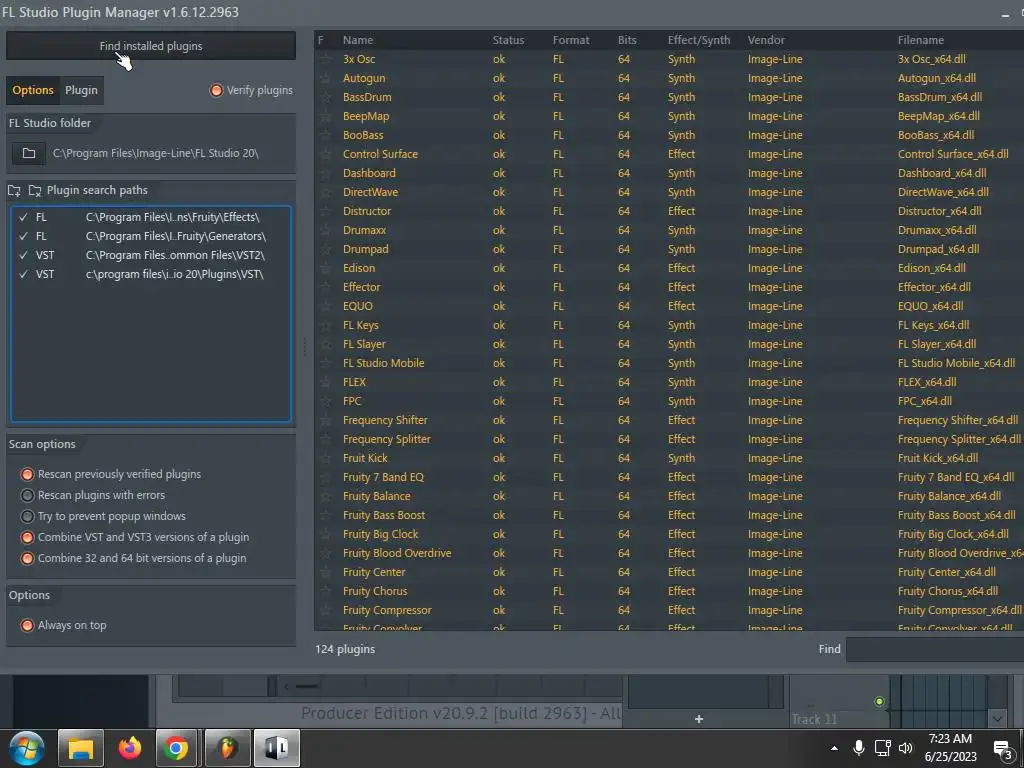Toggle favorite star for EQUO

click(325, 306)
